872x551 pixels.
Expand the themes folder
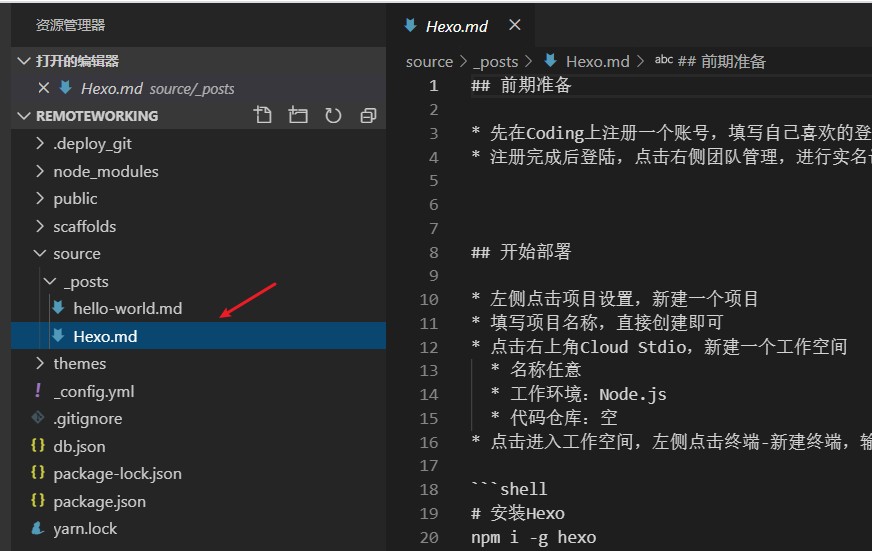coord(39,363)
